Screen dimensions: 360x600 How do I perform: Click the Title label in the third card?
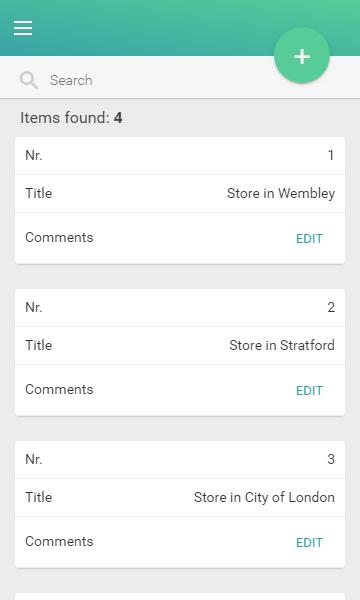[39, 497]
